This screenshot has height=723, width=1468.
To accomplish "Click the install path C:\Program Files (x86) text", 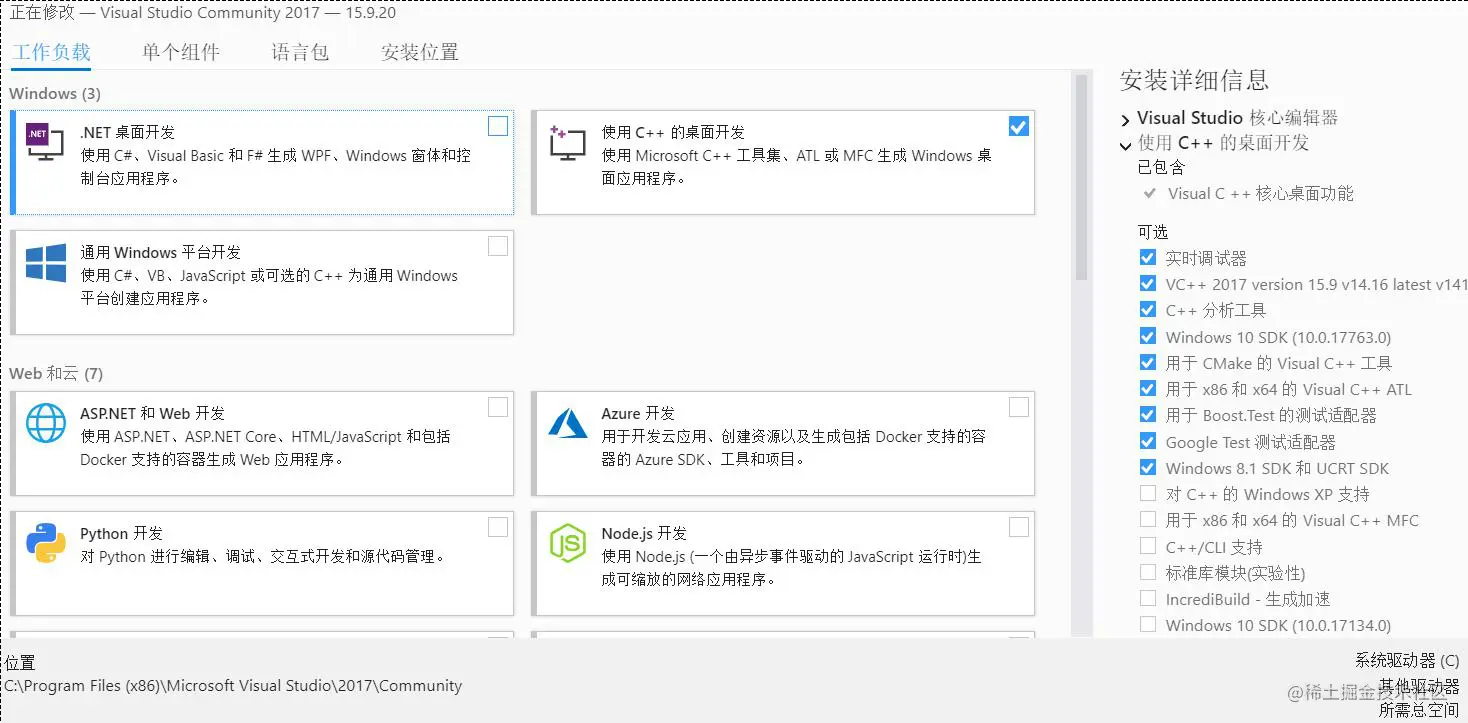I will coord(233,686).
